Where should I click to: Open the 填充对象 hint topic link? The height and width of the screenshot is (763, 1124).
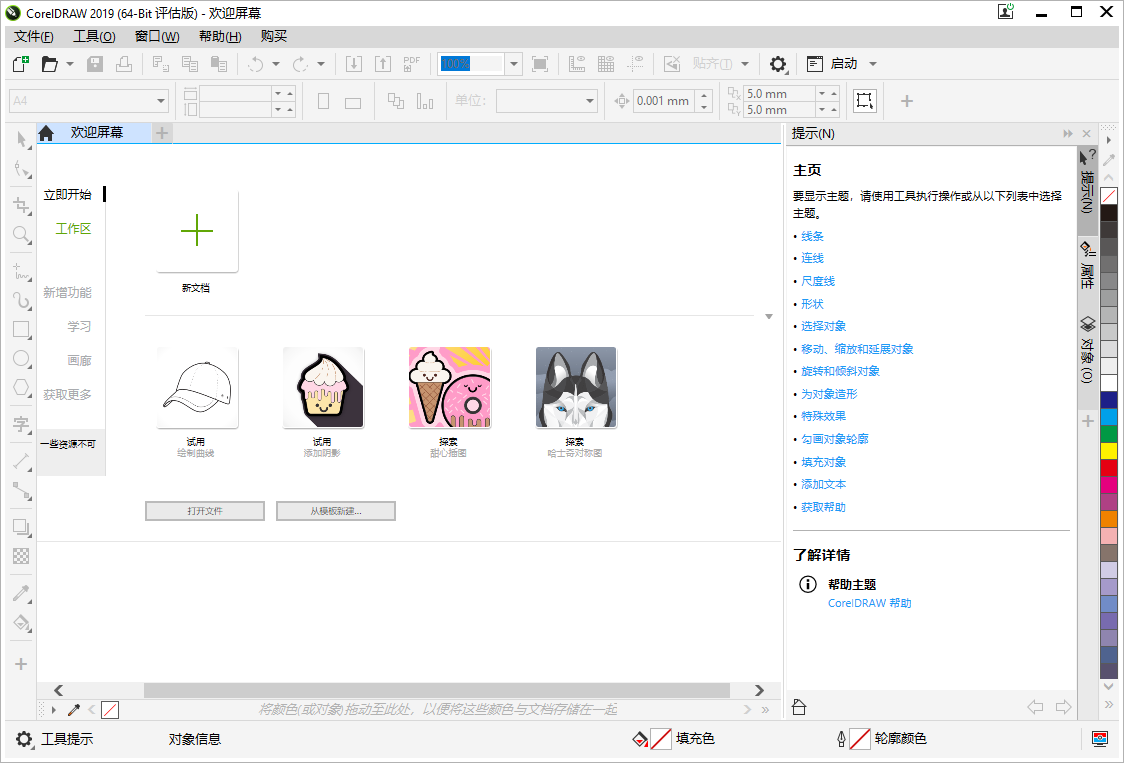(823, 462)
